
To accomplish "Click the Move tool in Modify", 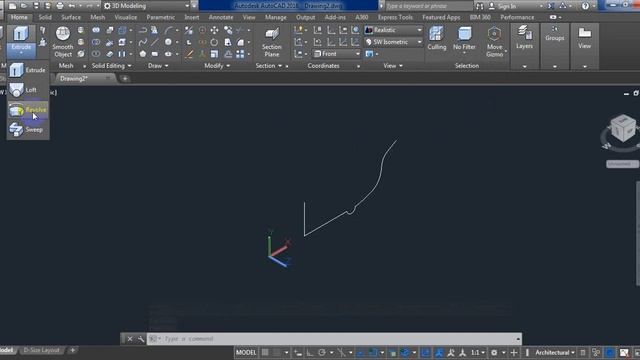I will 214,30.
